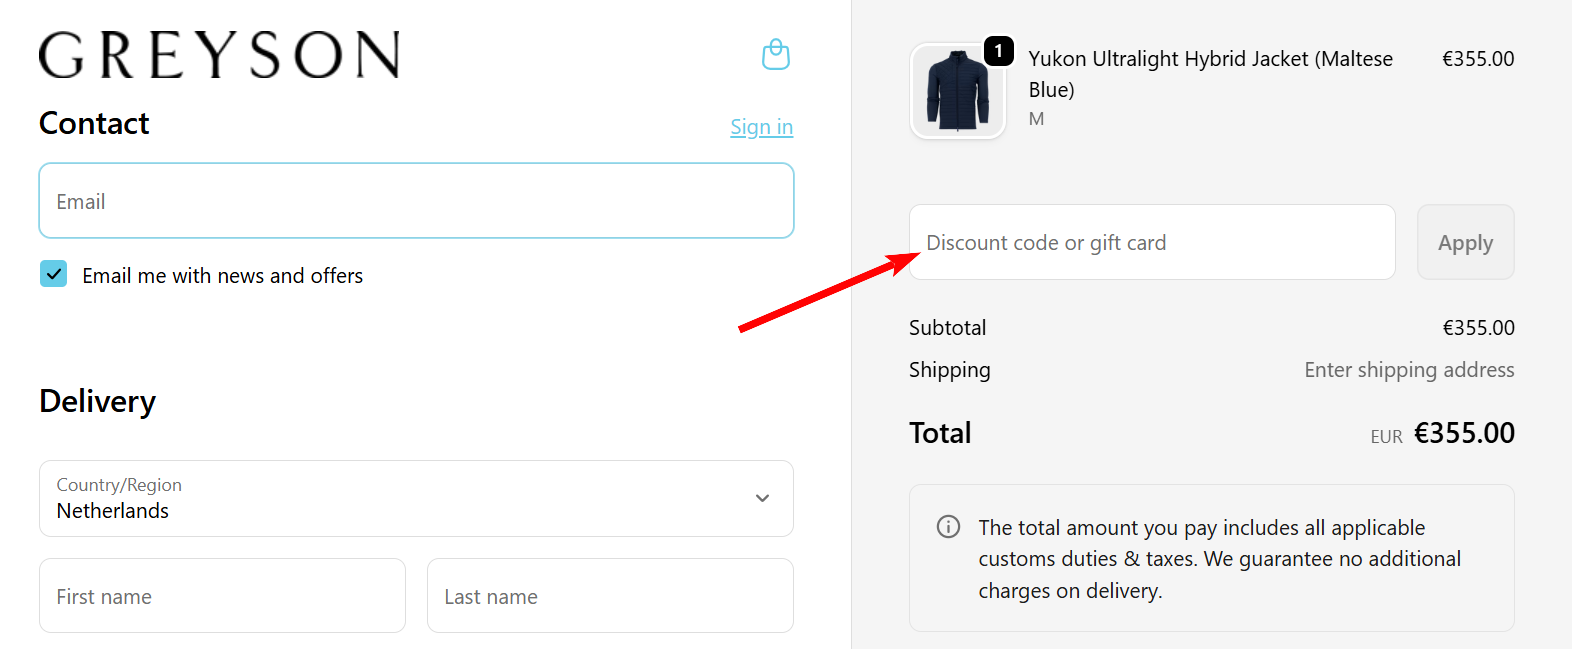Open the Country/Region dropdown
Viewport: 1572px width, 649px height.
click(x=416, y=499)
